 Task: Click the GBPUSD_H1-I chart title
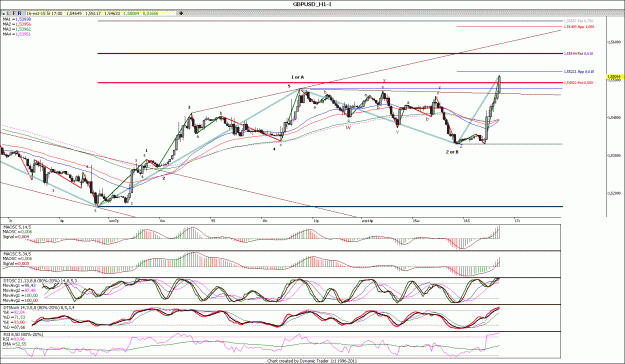(x=312, y=4)
